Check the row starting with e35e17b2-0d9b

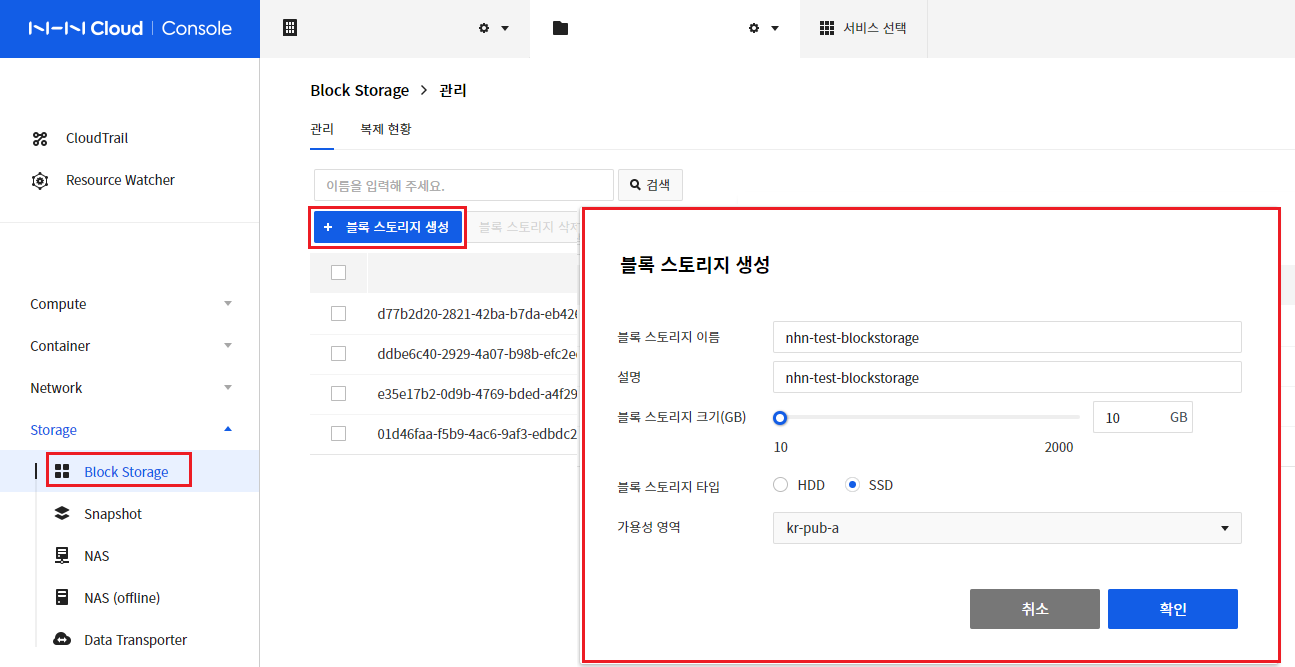(x=338, y=393)
